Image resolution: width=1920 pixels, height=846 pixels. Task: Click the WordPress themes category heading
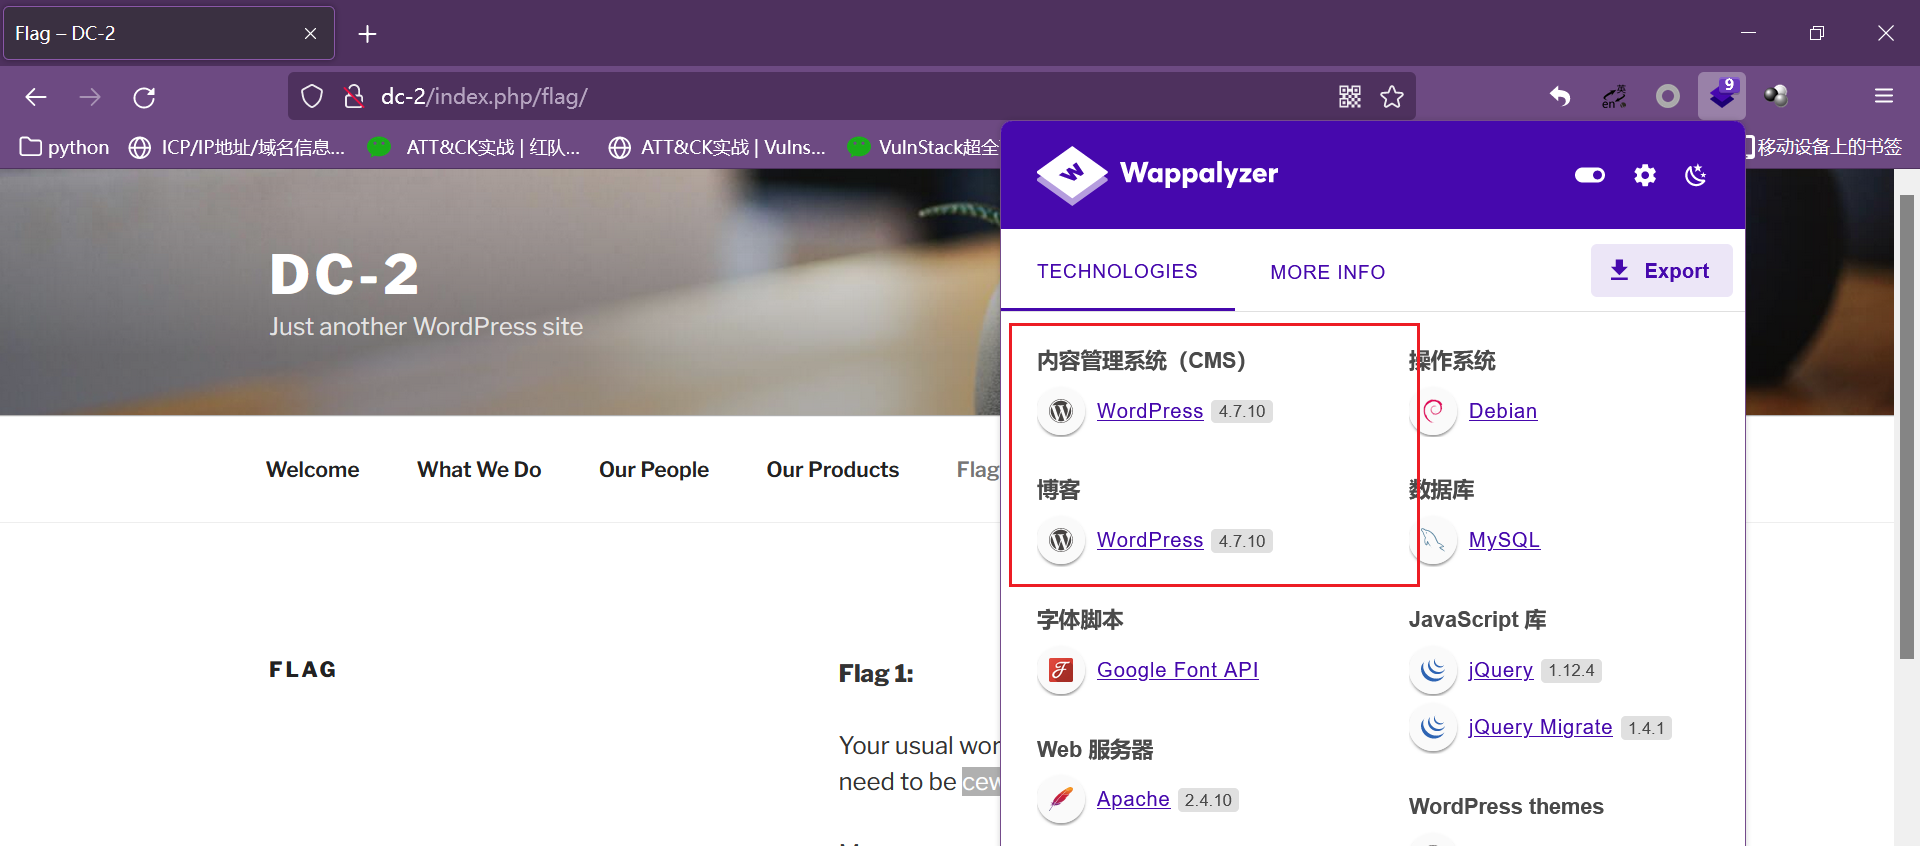(x=1506, y=806)
